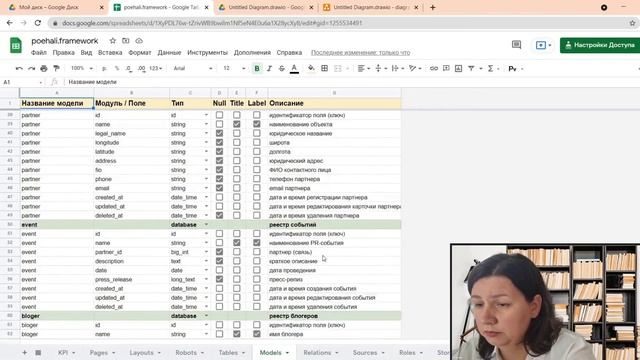The image size is (640, 360).
Task: Add a new sheet with plus button
Action: 24,353
